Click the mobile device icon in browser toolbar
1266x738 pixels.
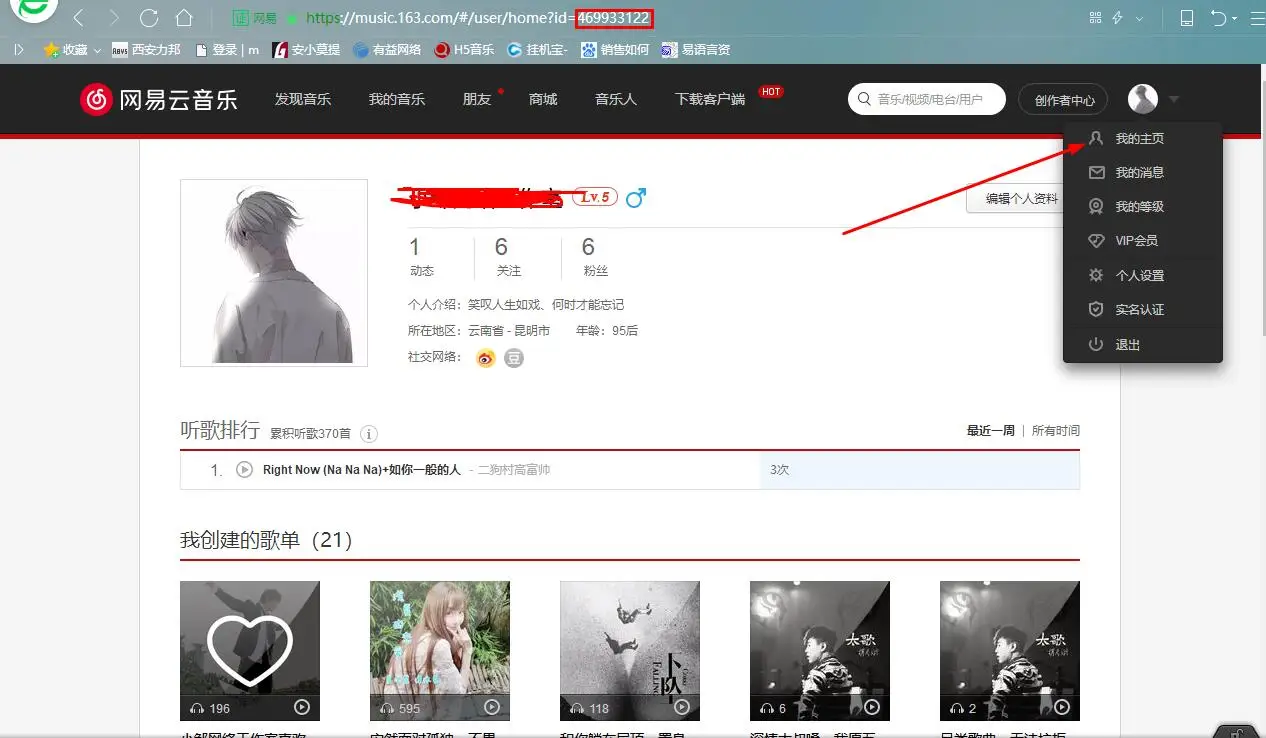[1187, 18]
